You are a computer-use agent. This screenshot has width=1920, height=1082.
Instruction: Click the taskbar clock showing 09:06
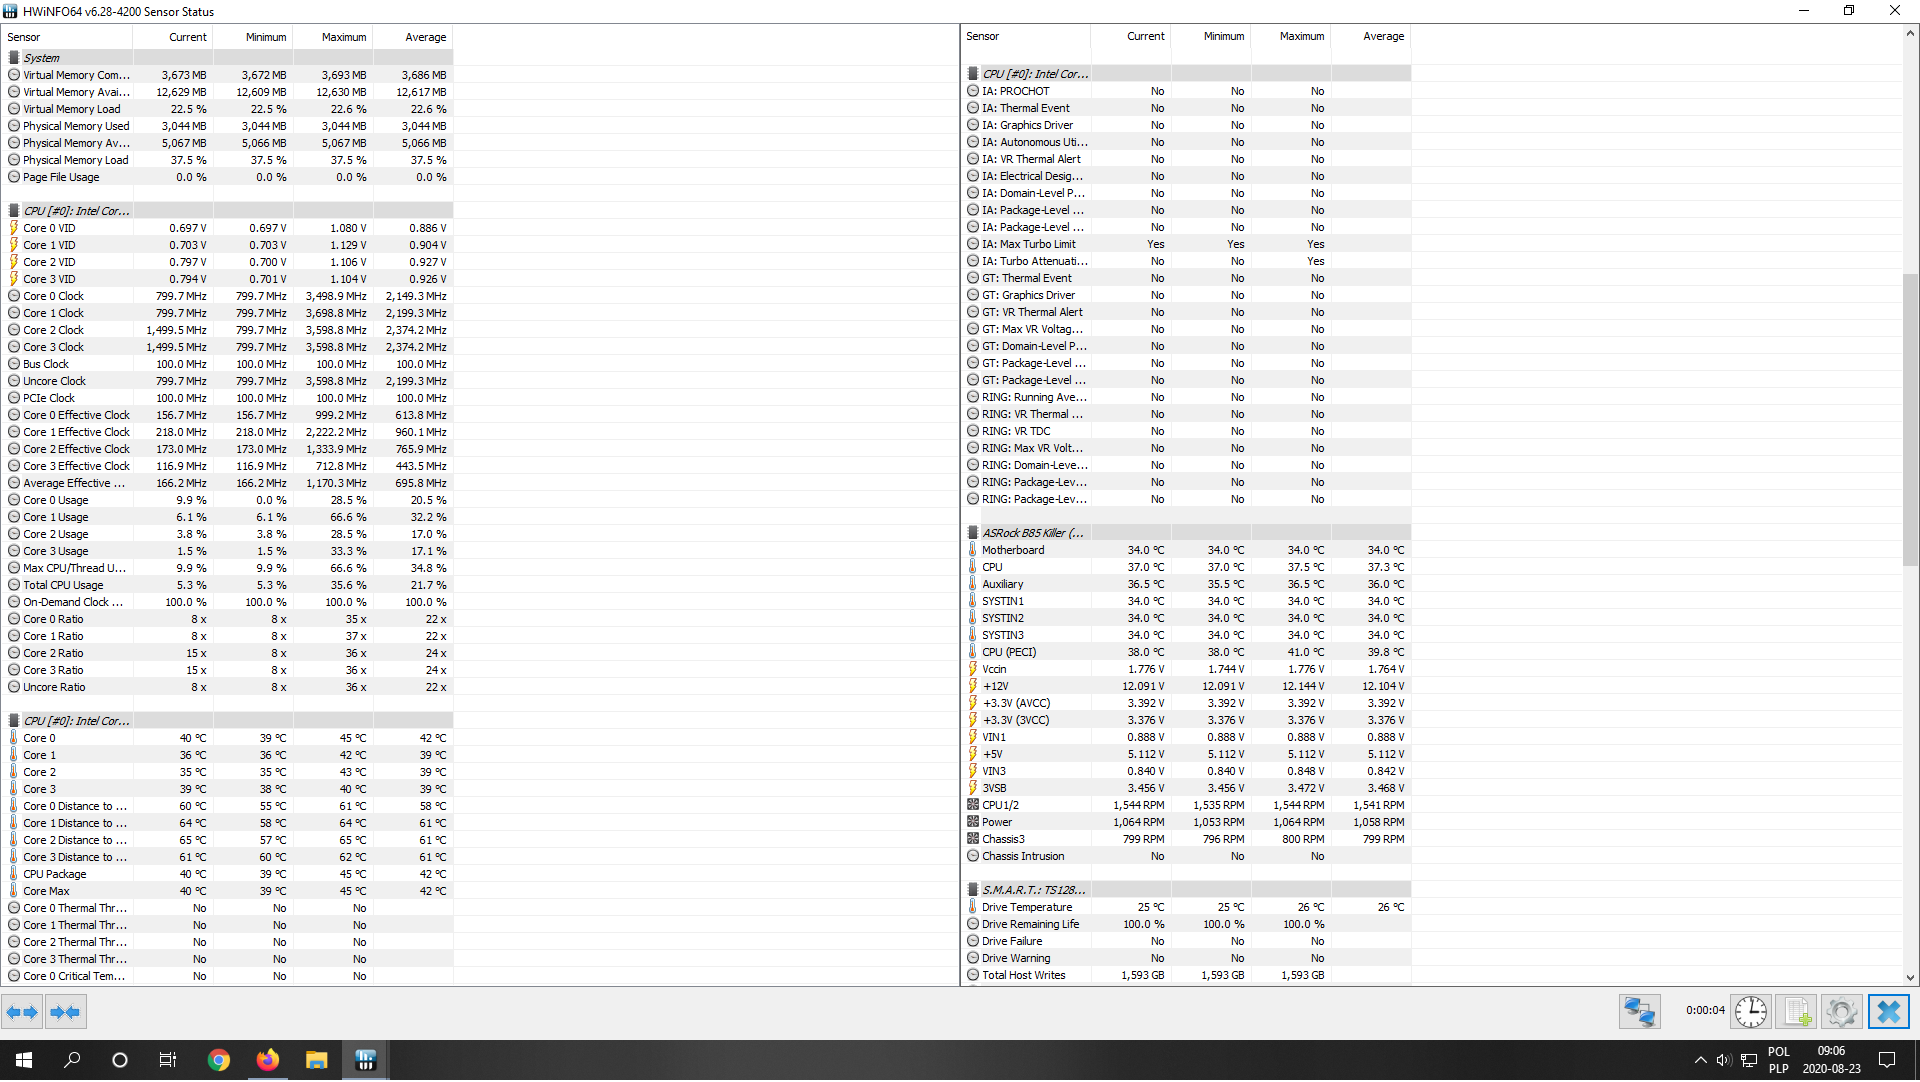pos(1831,1060)
